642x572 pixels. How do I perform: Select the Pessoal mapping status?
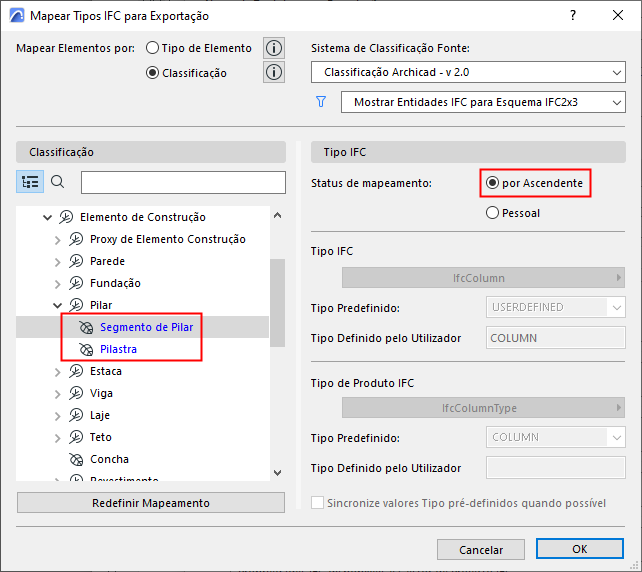492,213
